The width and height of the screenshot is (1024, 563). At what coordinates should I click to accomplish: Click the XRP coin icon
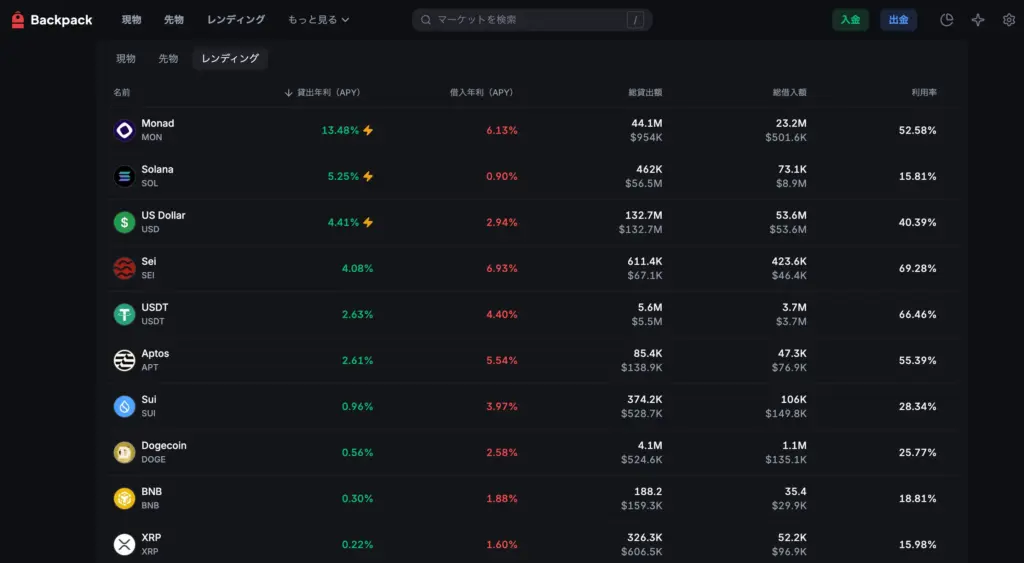coord(124,544)
